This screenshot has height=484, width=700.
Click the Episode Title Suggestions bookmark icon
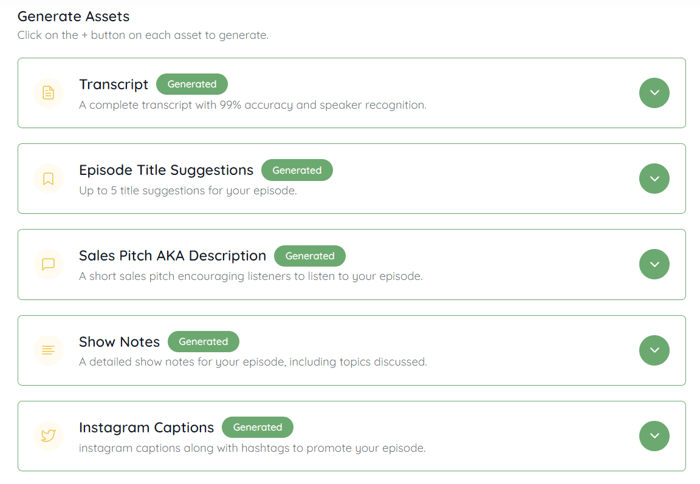pos(48,179)
